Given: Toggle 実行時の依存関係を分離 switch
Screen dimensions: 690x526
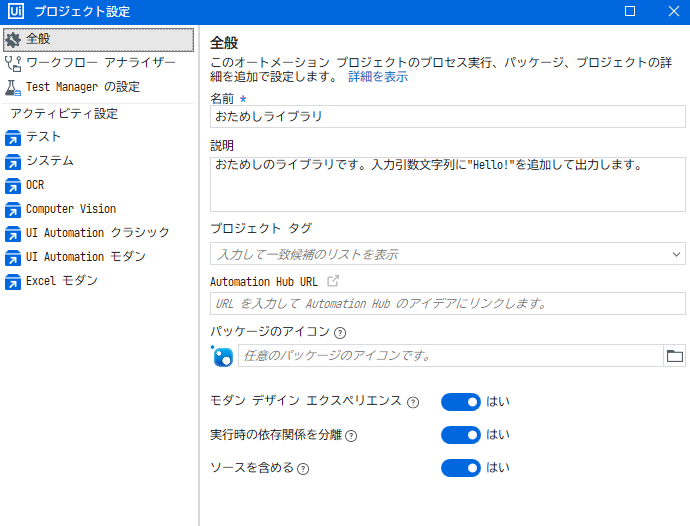Looking at the screenshot, I should [461, 435].
